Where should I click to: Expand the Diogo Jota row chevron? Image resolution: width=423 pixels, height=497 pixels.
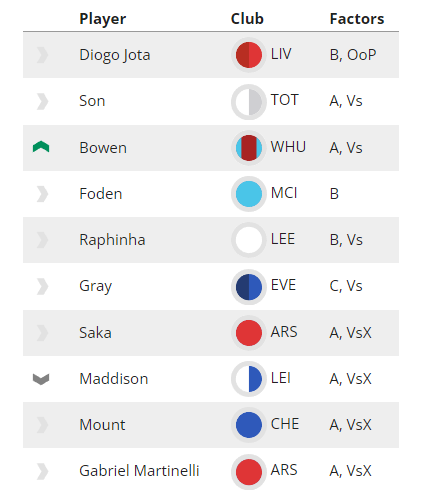42,55
